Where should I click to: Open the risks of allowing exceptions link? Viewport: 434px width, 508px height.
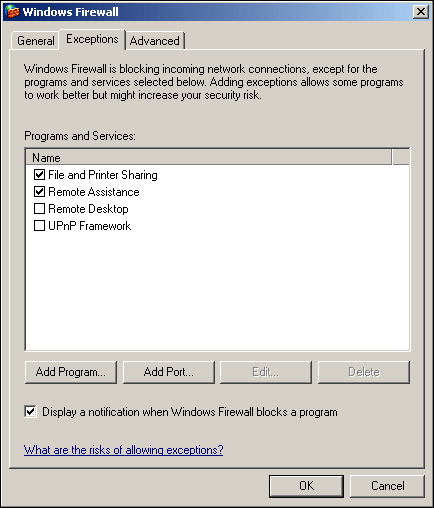point(123,450)
